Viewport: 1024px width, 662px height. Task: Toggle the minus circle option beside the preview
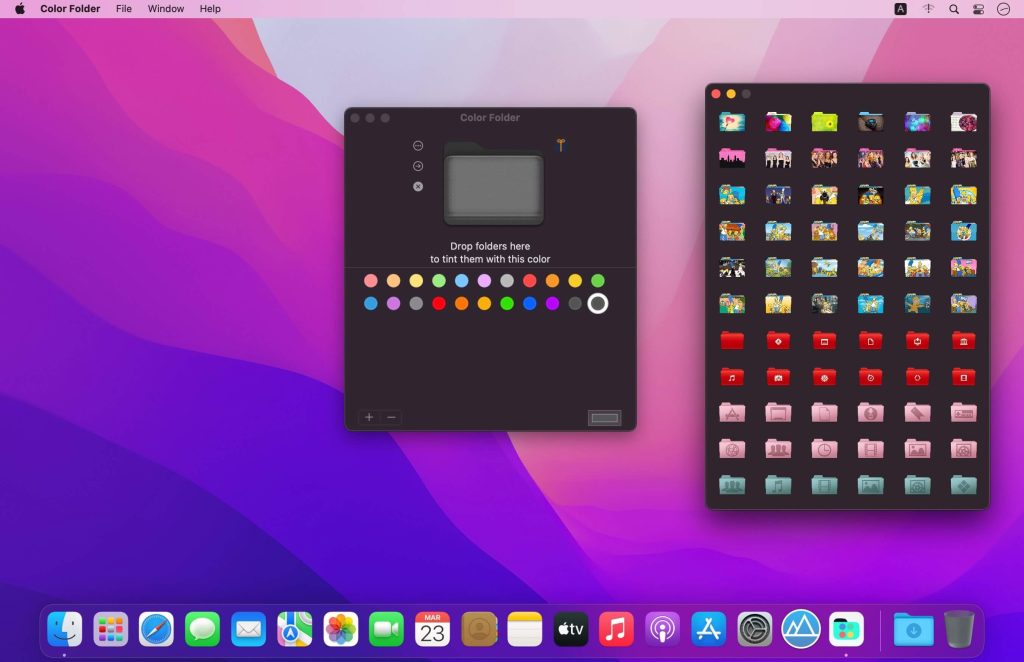point(417,146)
